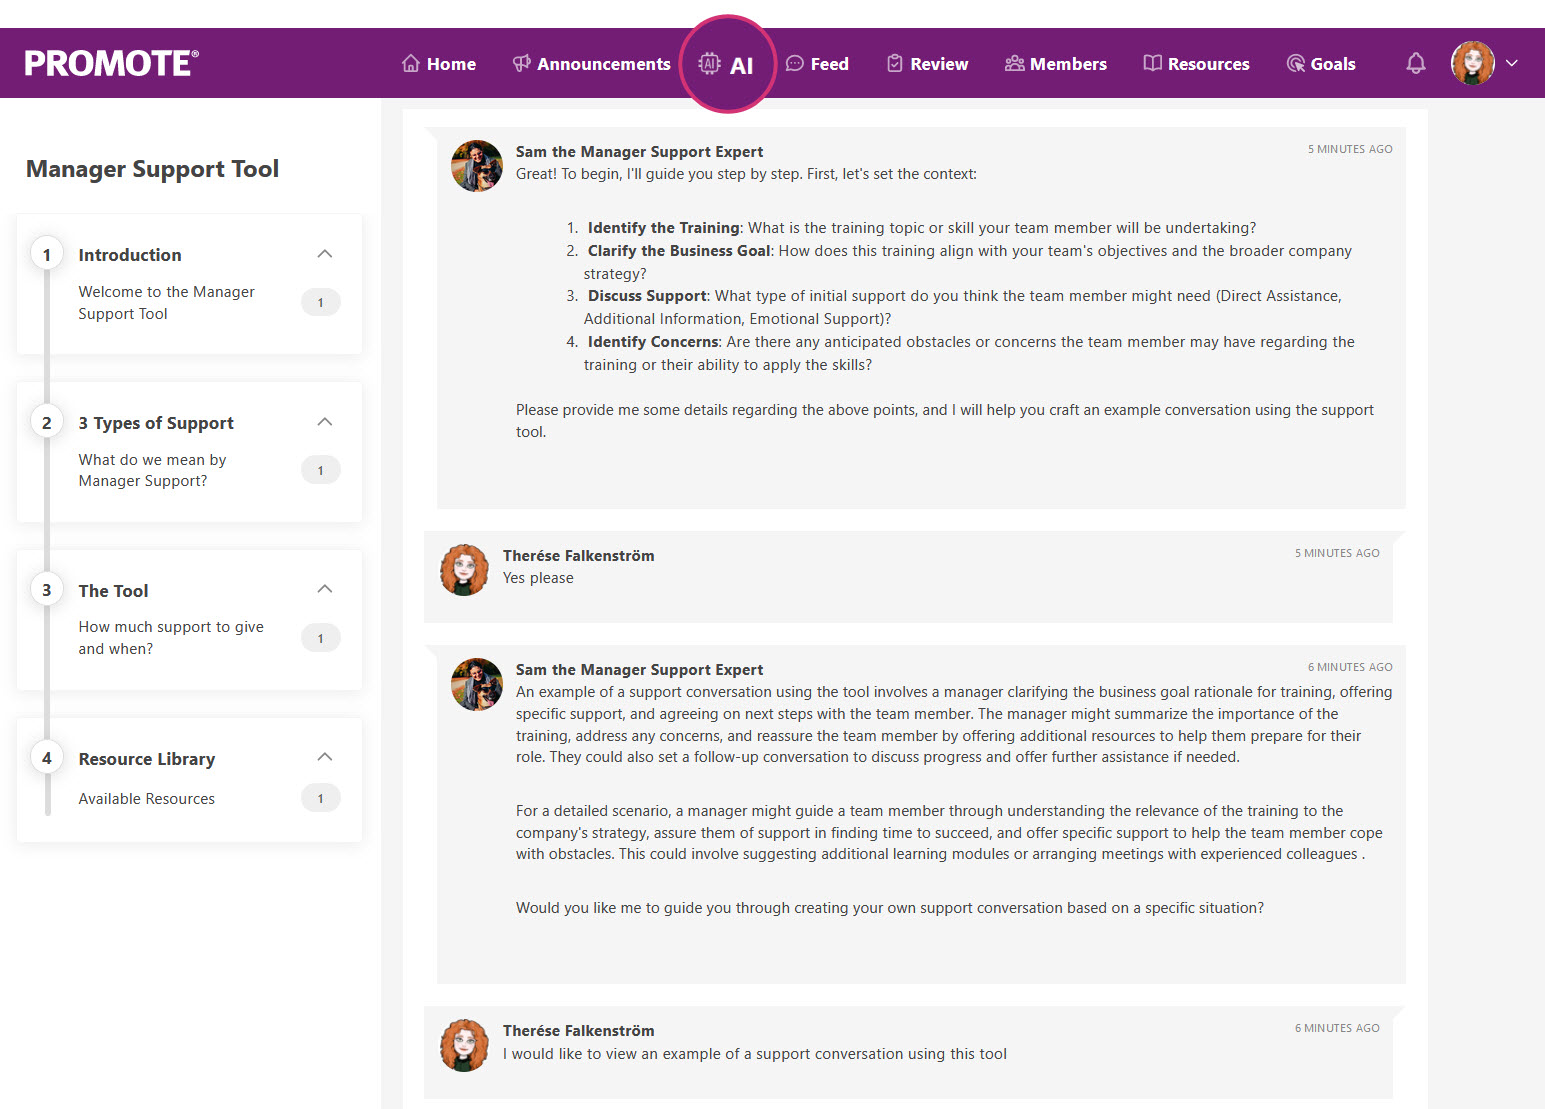Image resolution: width=1545 pixels, height=1109 pixels.
Task: Select How much support to give and when
Action: pyautogui.click(x=171, y=638)
